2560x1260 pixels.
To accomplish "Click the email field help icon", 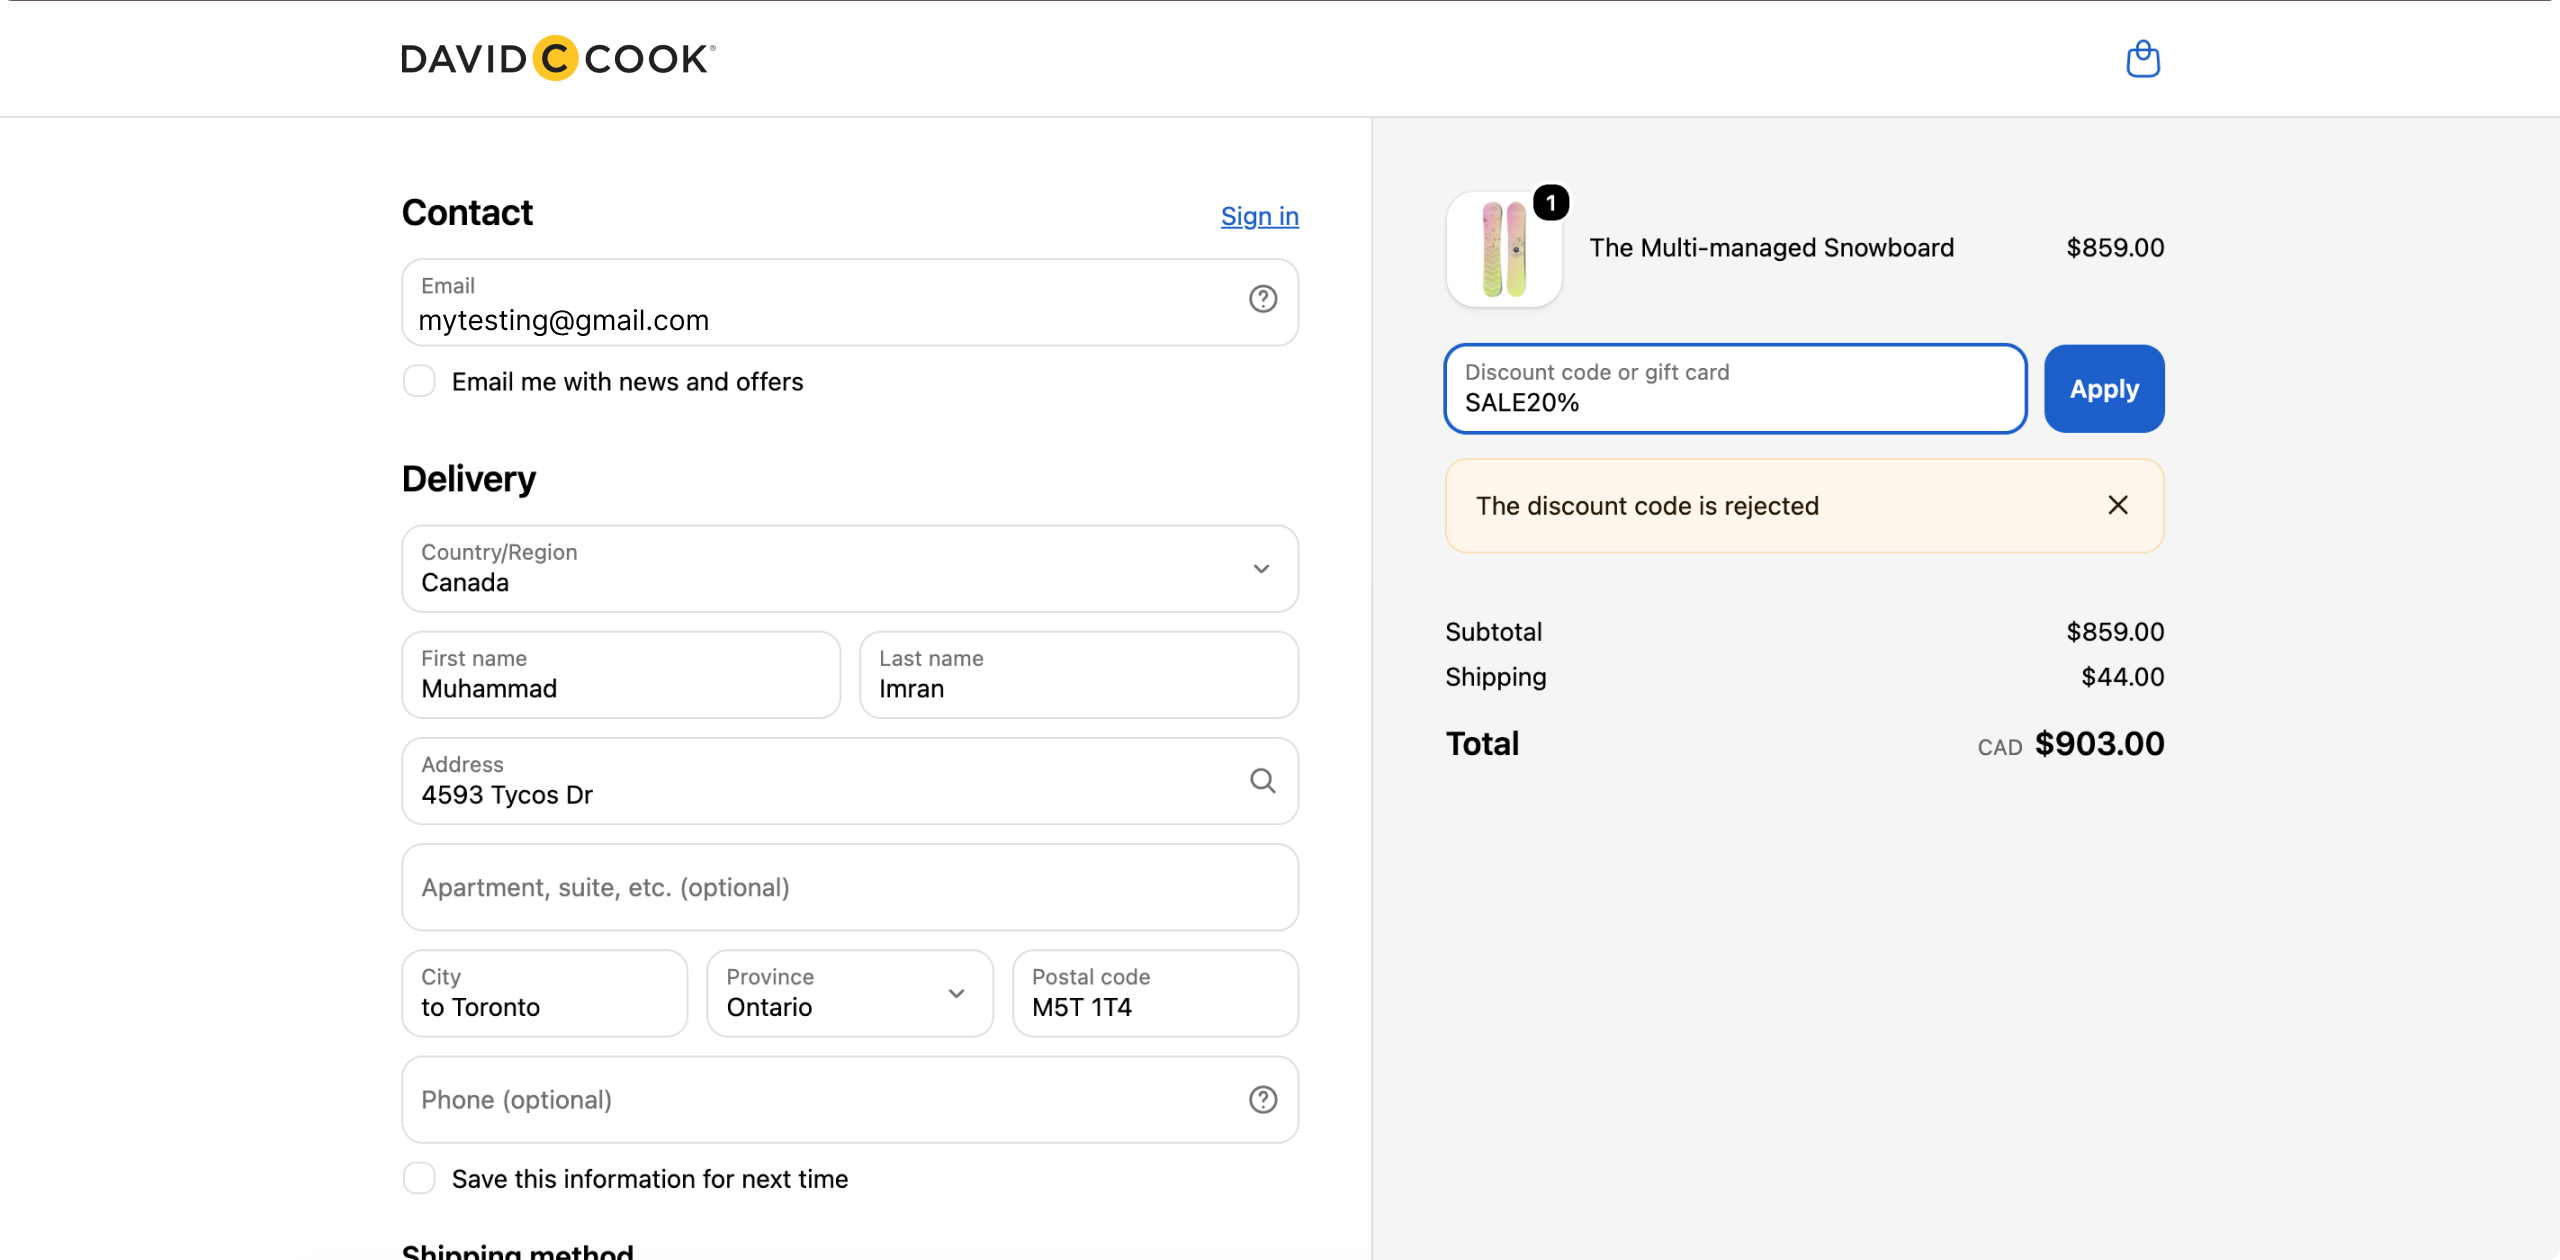I will 1262,299.
